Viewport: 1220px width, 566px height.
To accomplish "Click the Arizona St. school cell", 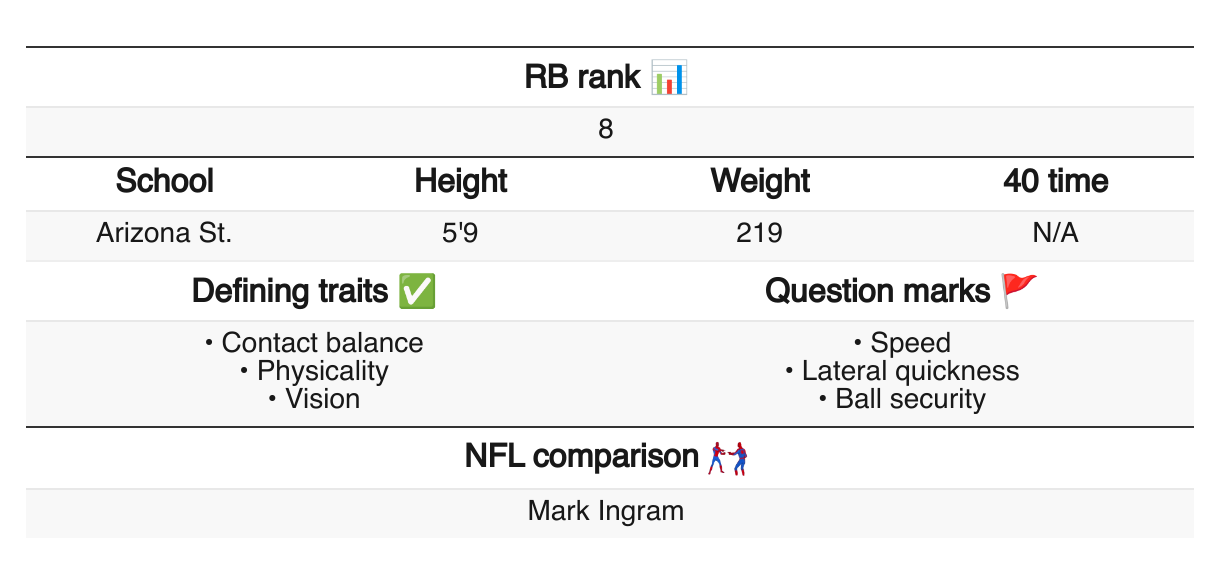I will (x=165, y=234).
